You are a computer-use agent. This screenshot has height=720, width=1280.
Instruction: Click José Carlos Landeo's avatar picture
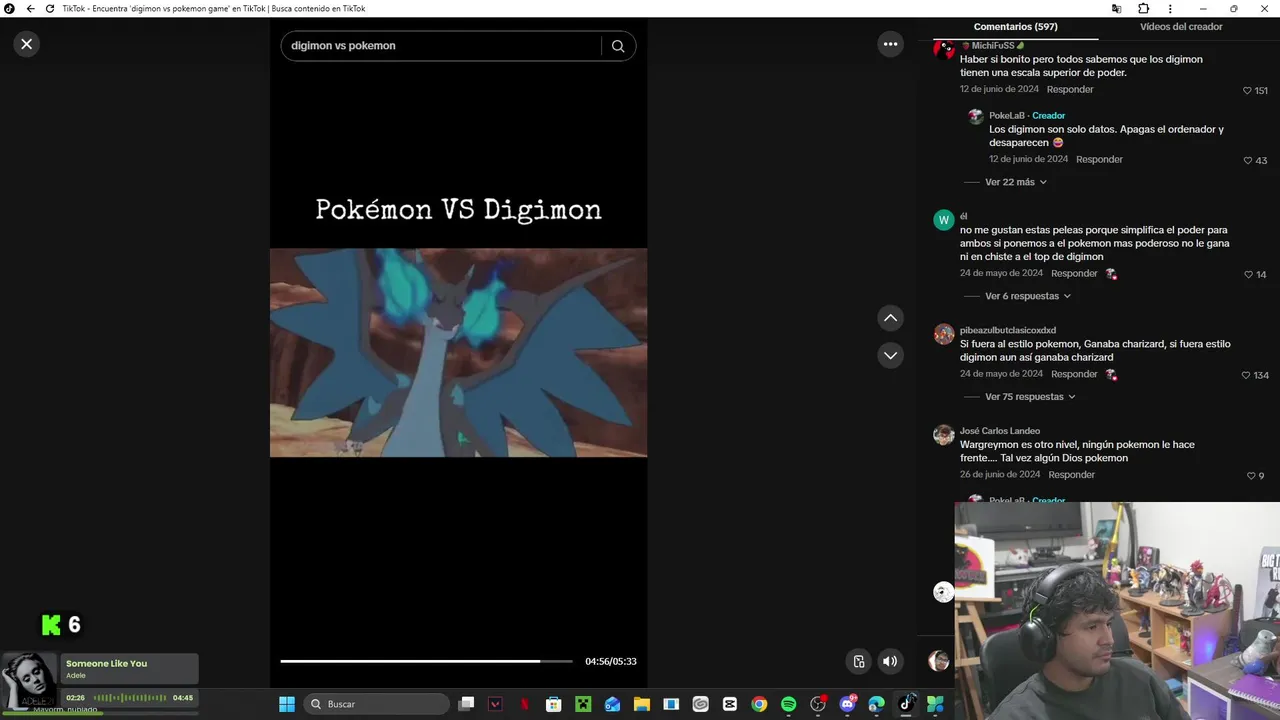click(944, 435)
